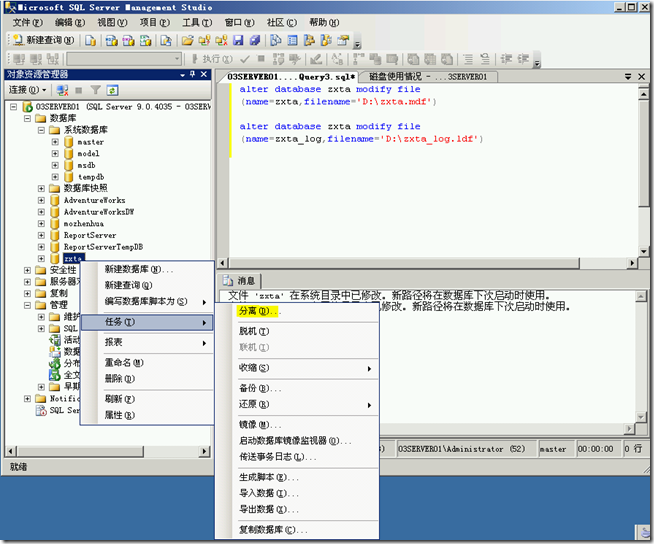Screen dimensions: 654x544
Task: Click the Increase Indent icon
Action: [x=523, y=59]
